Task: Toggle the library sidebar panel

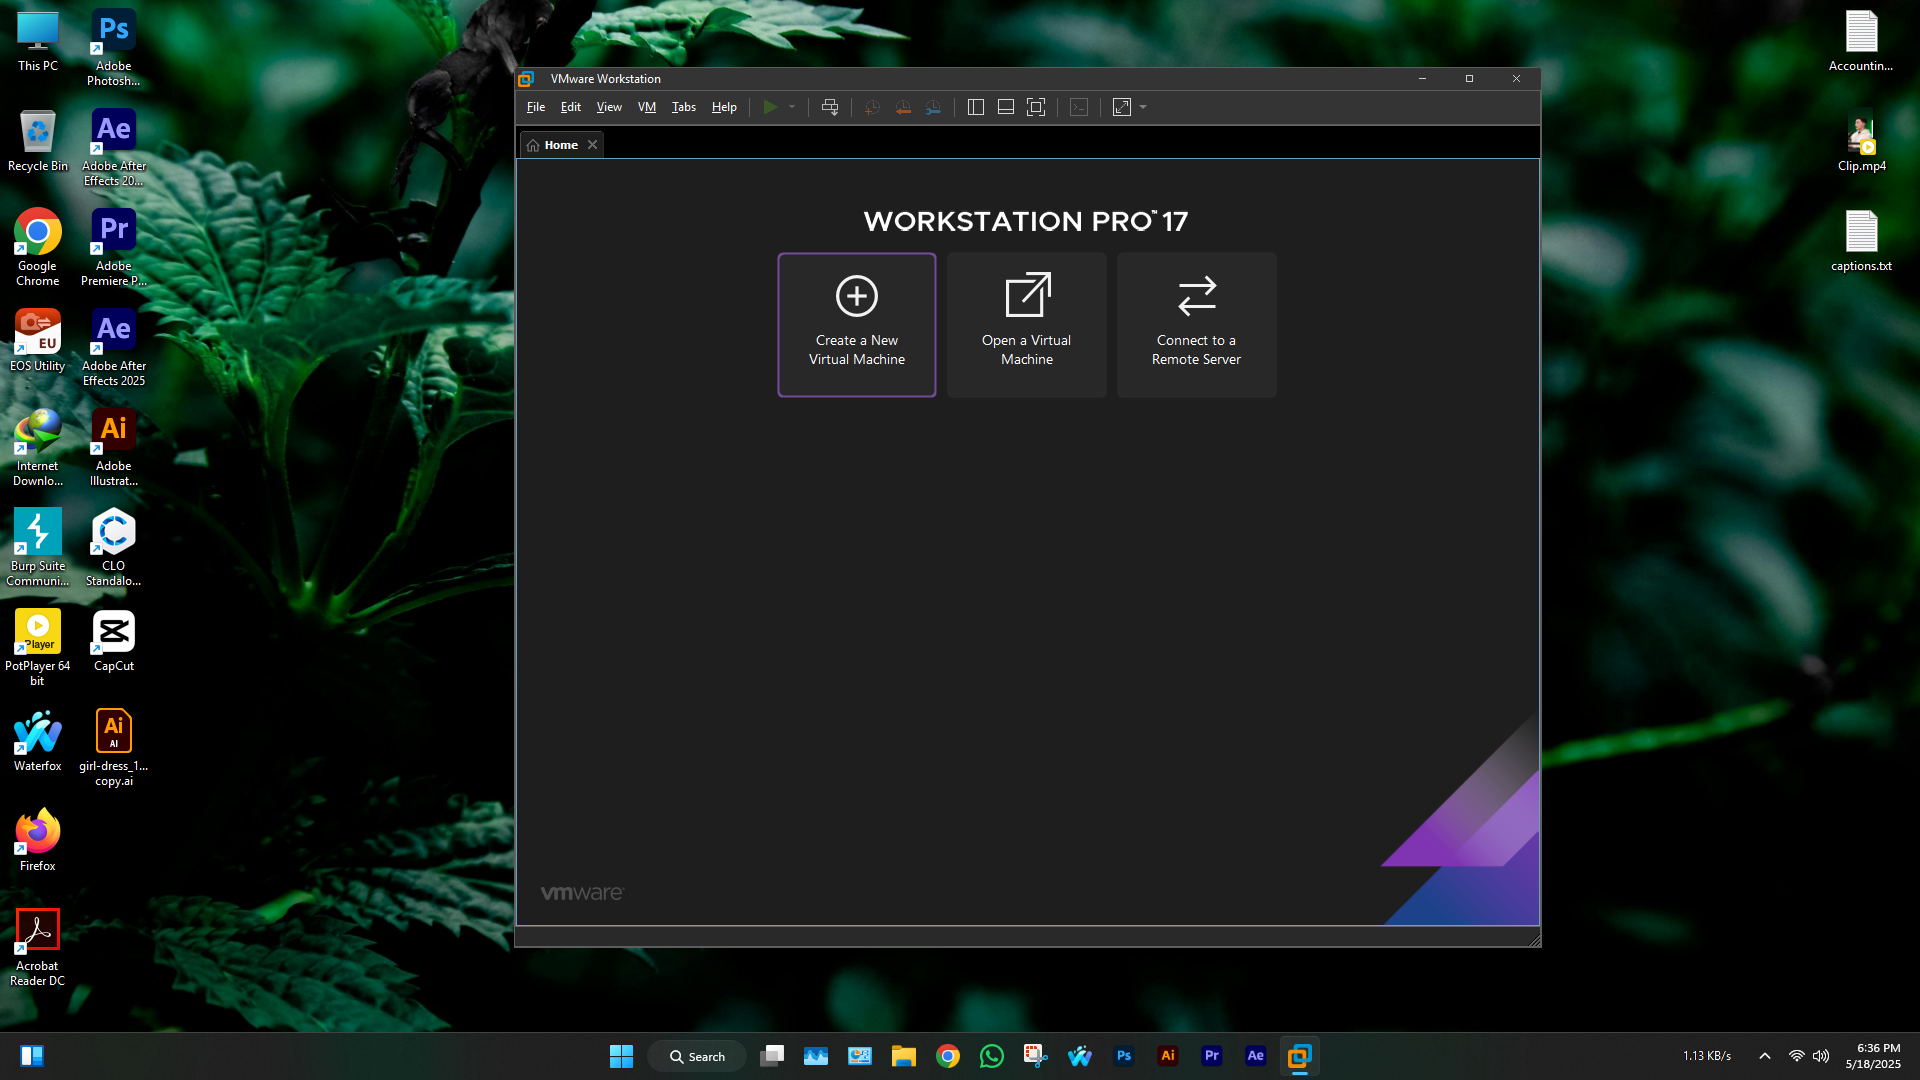Action: (976, 107)
